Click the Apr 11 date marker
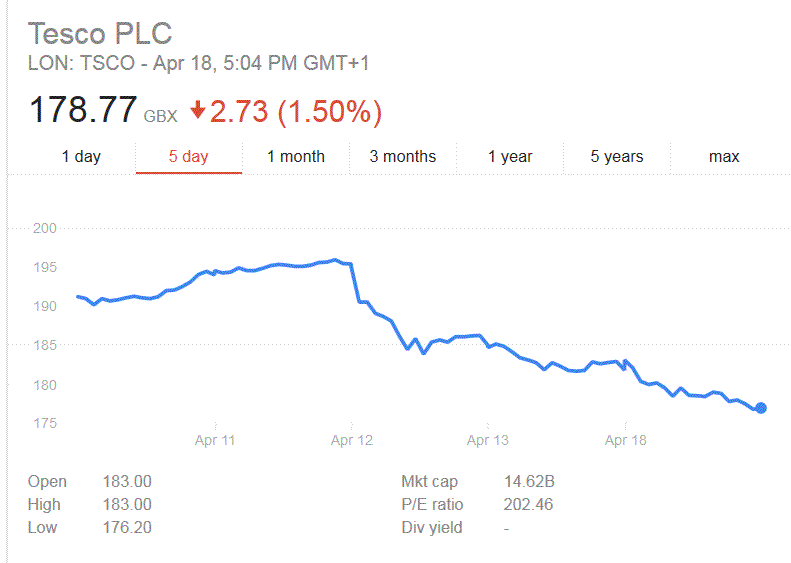Viewport: 791px width, 563px height. coord(215,440)
